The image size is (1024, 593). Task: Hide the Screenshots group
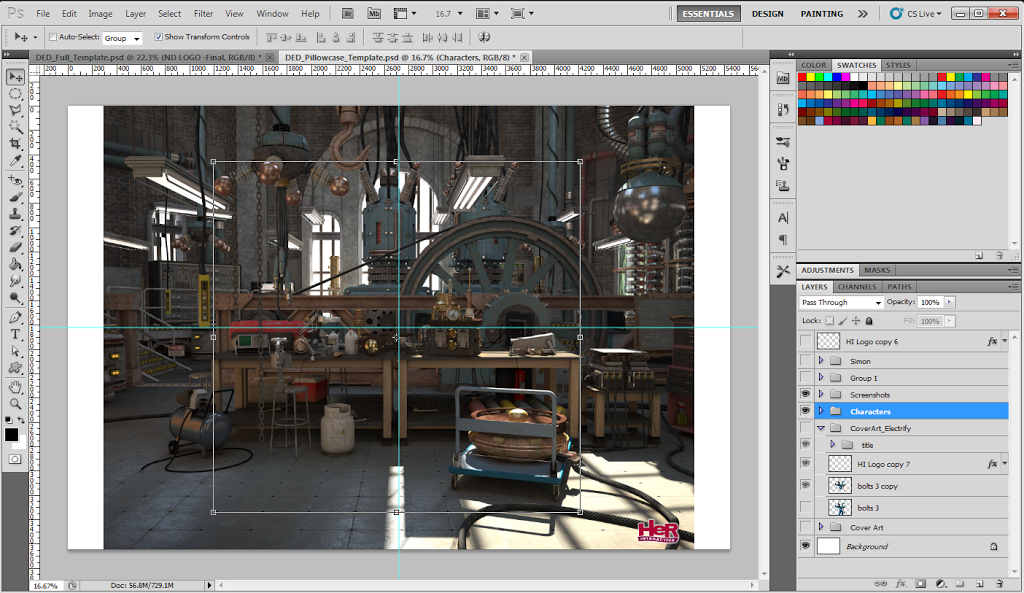pos(805,394)
